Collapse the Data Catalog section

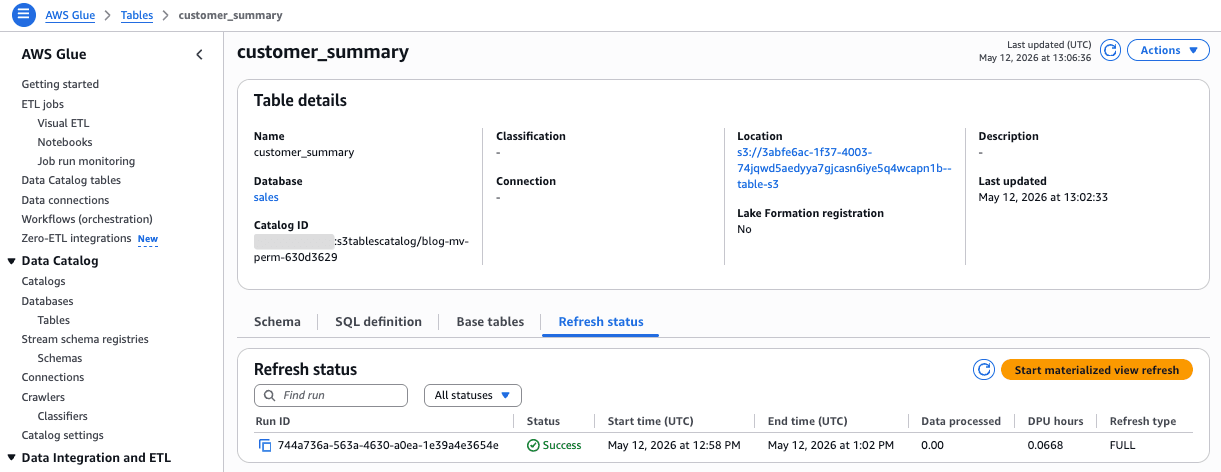coord(12,261)
